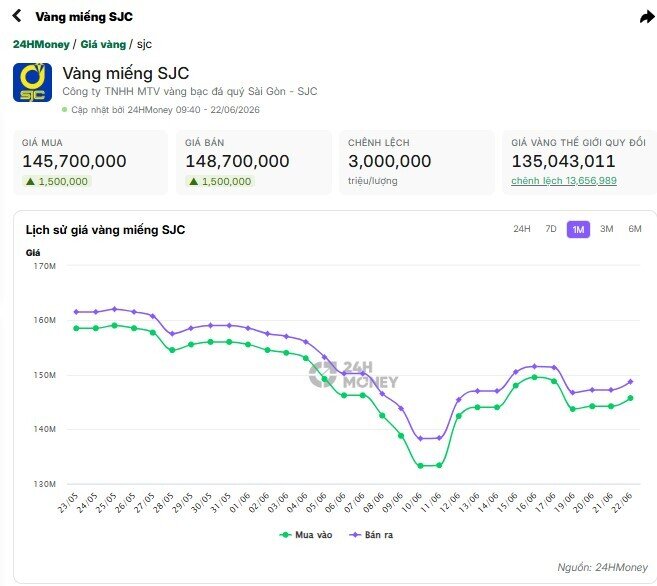Click the Lịch sử giá vàng miếng SJC heading
This screenshot has width=657, height=586.
pyautogui.click(x=105, y=230)
